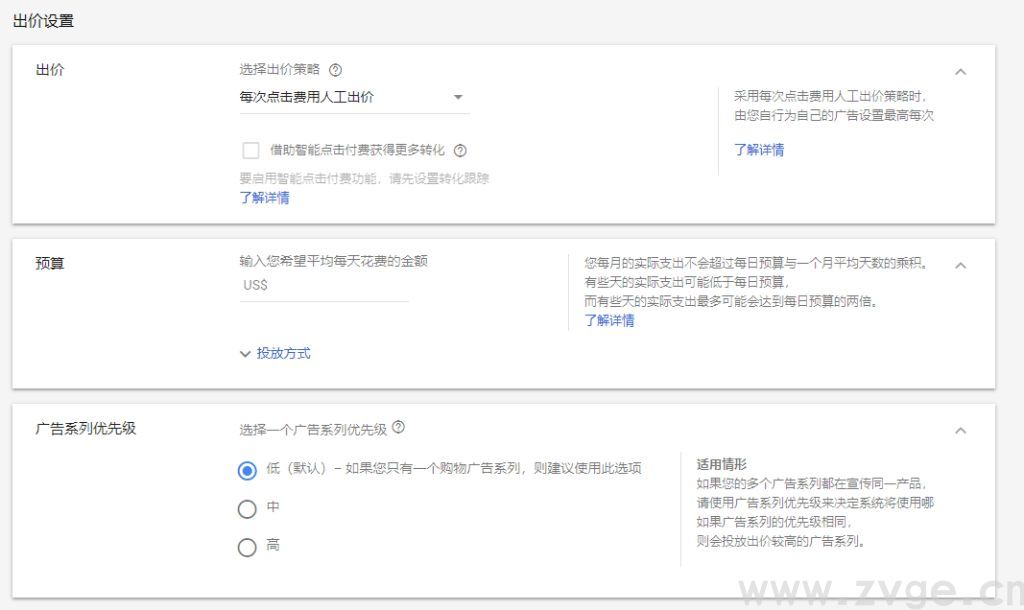Click 了解详情 below the smart clicks option

tap(264, 198)
